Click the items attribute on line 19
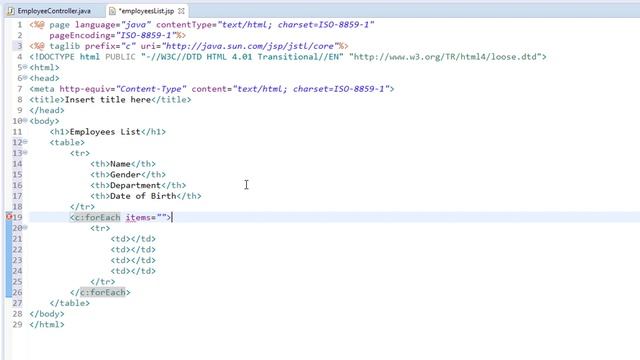Viewport: 640px width, 360px height. click(138, 218)
